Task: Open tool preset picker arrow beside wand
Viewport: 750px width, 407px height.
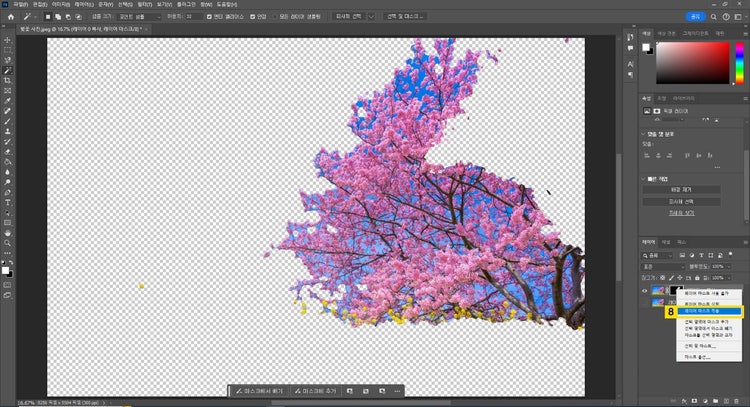Action: click(x=35, y=17)
